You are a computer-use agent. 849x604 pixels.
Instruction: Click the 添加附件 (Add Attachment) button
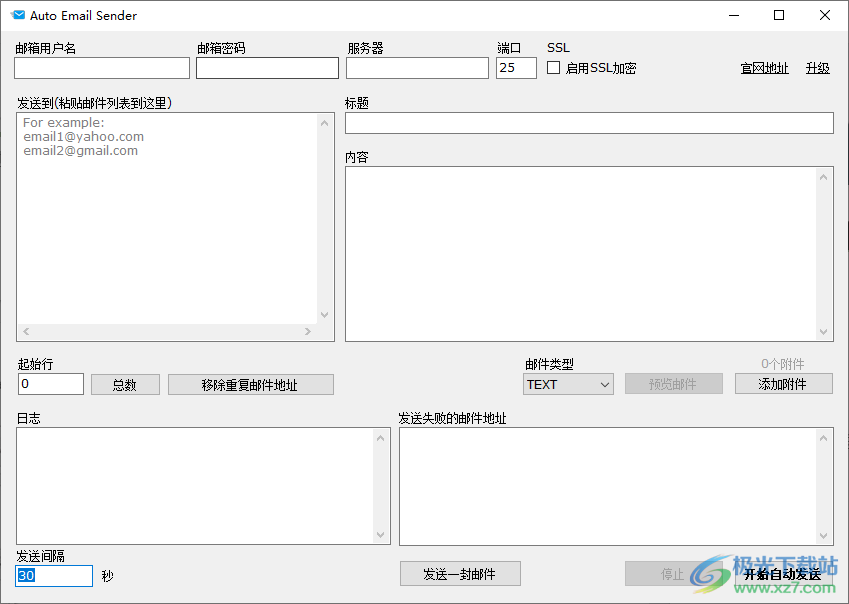[x=783, y=383]
